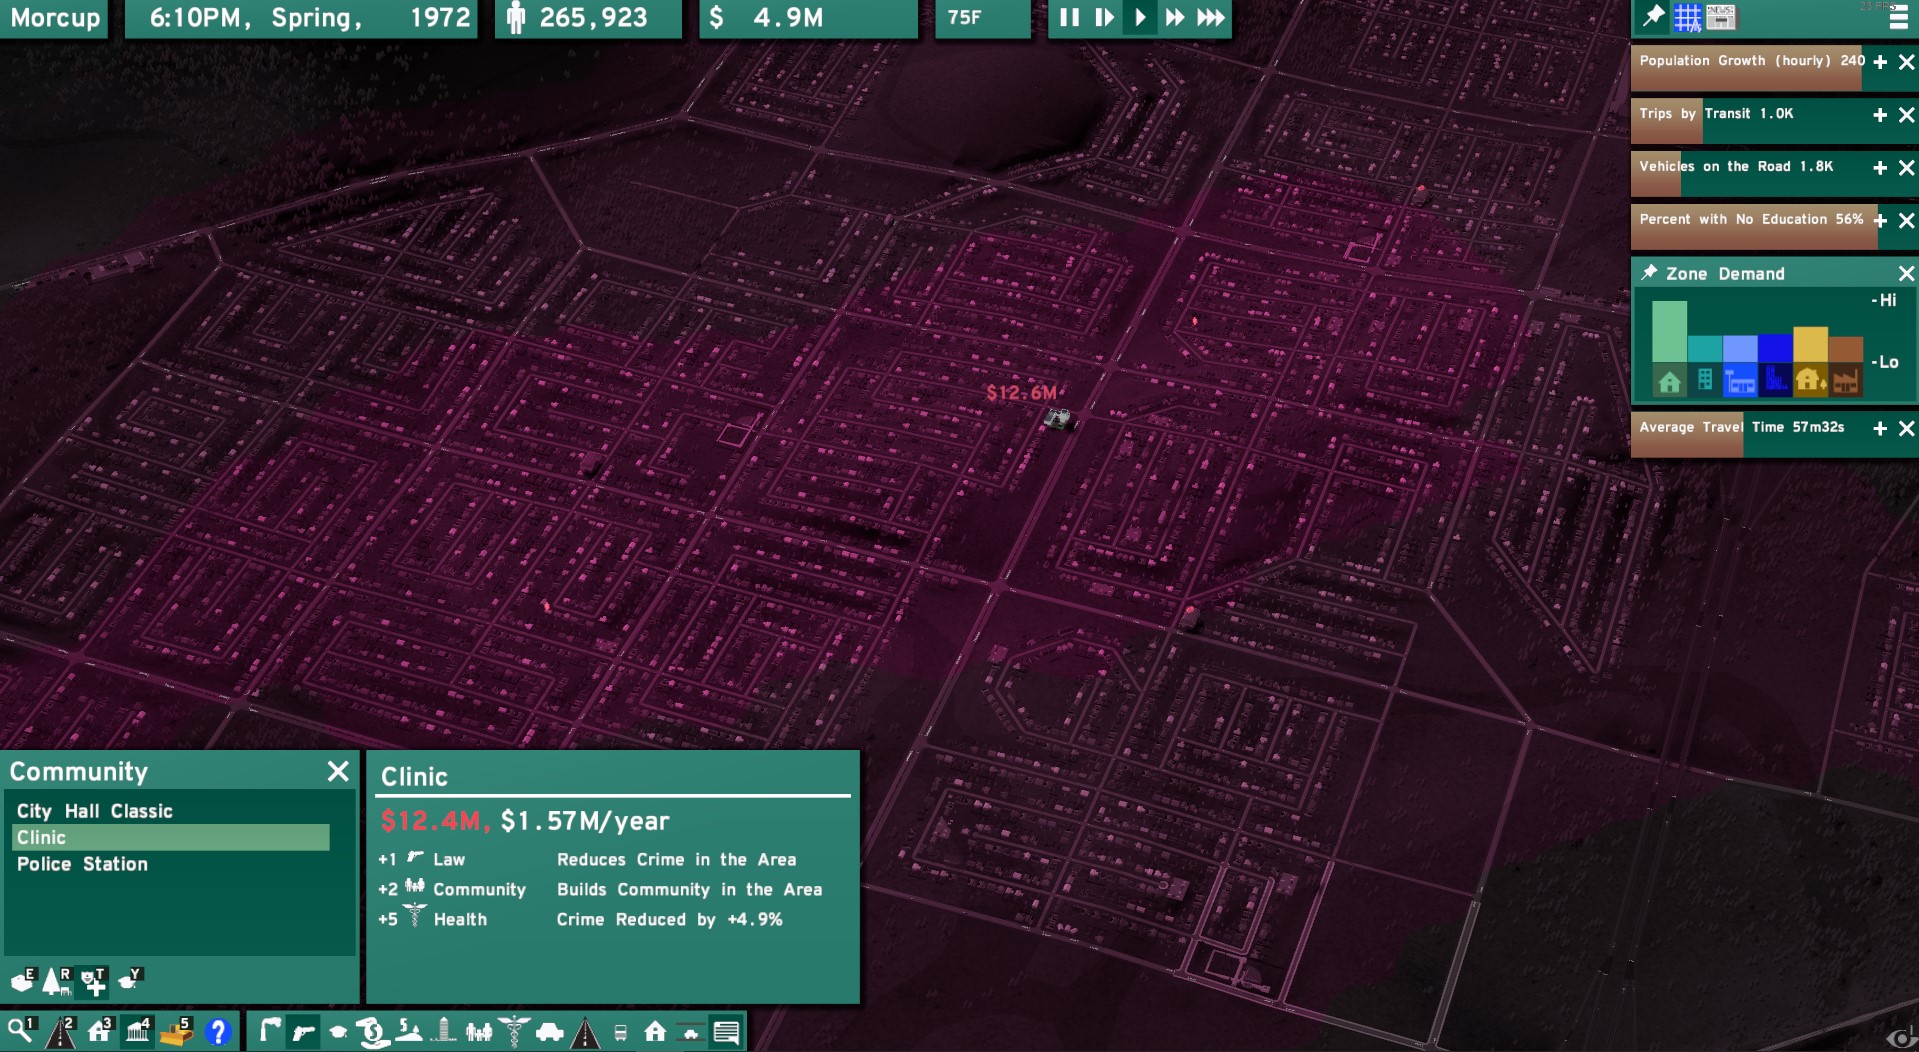The image size is (1919, 1052).
Task: Click the green residential demand bar
Action: (x=1669, y=332)
